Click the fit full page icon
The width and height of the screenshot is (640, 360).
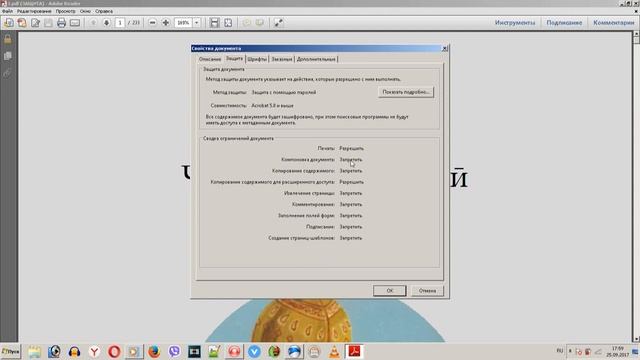coord(228,23)
